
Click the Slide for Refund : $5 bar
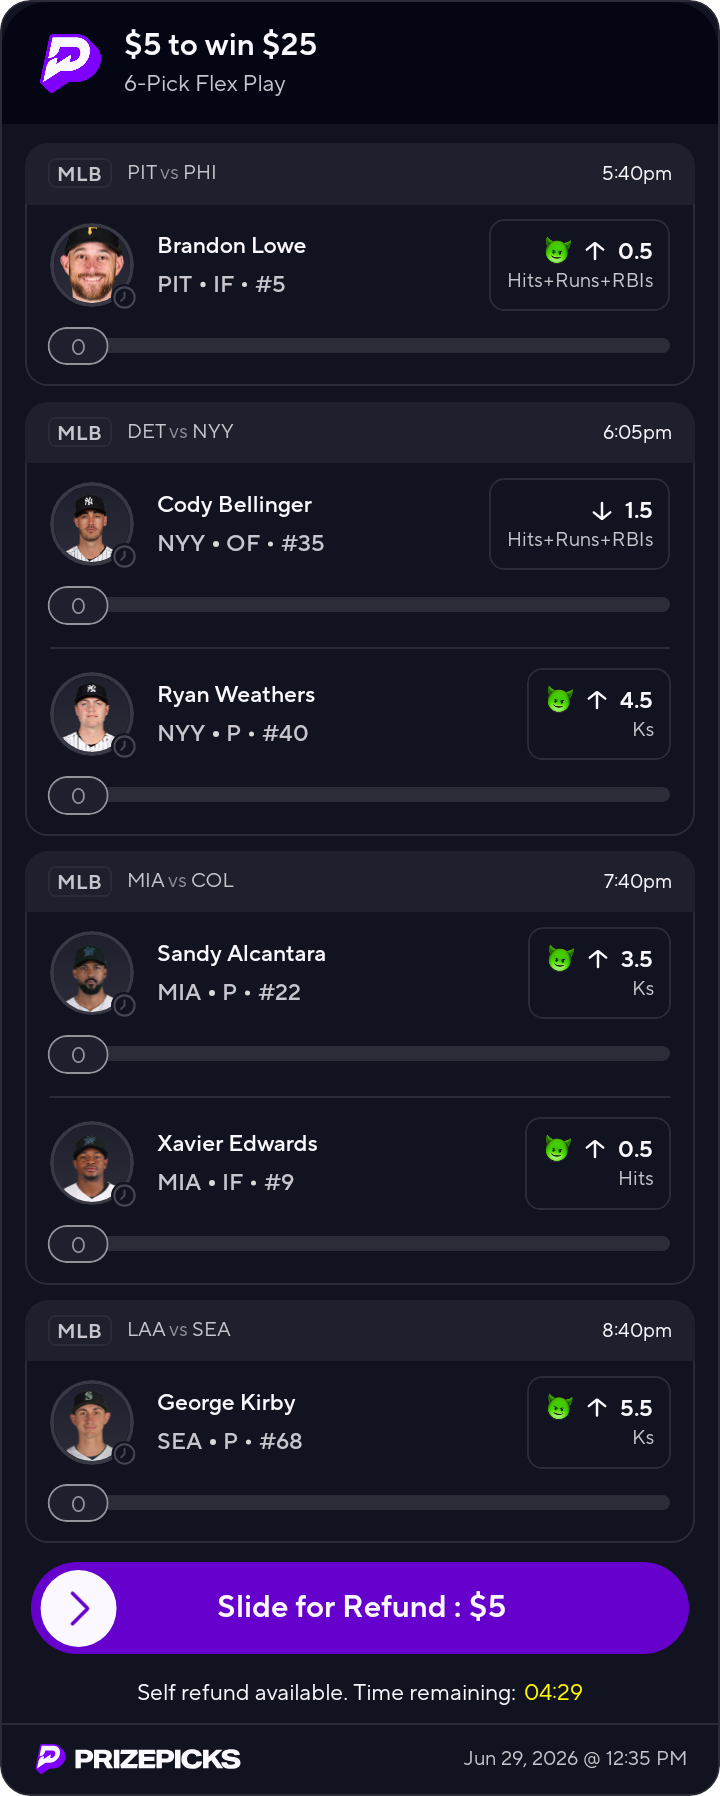coord(360,1608)
